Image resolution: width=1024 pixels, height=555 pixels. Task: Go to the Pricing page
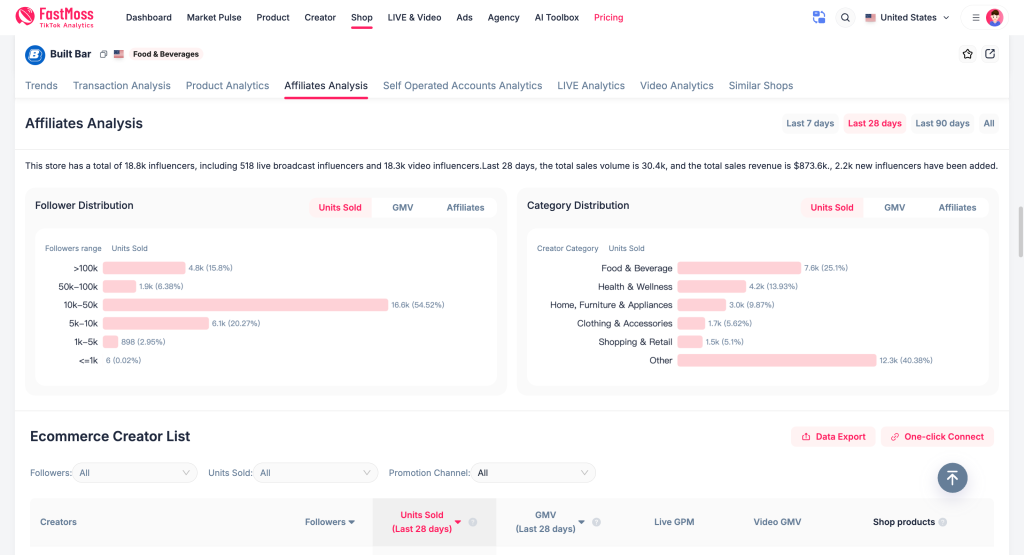609,18
